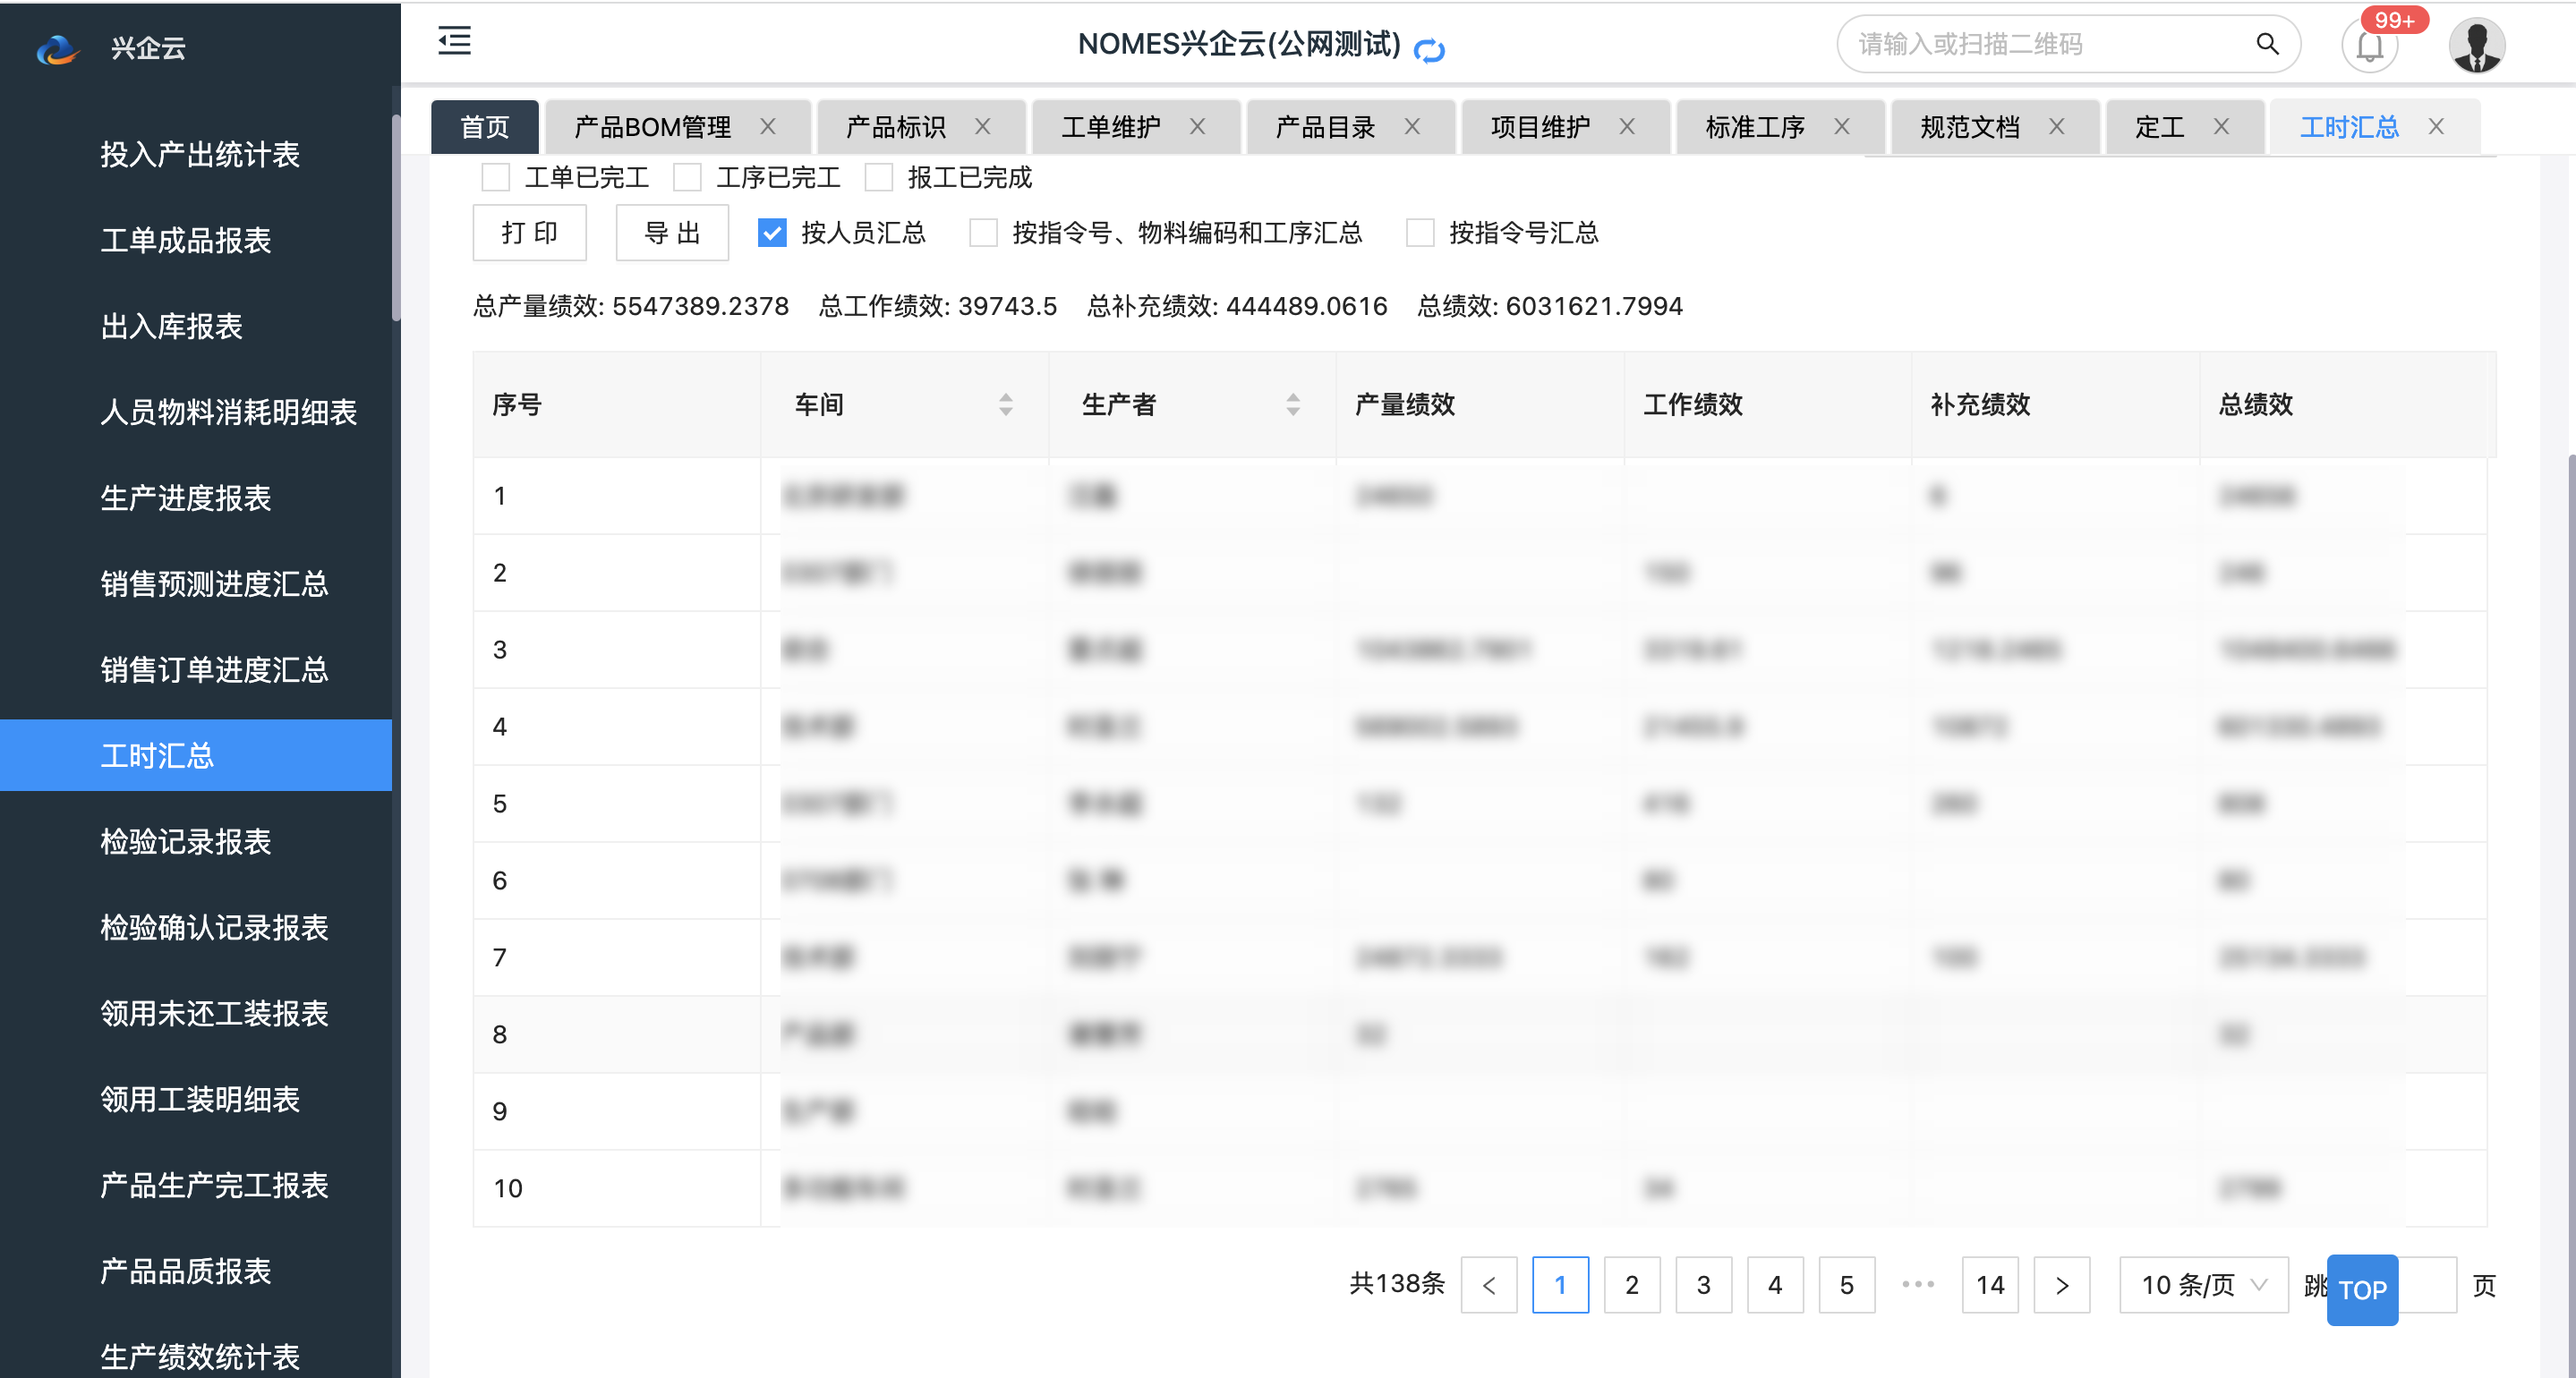Open 人员物料消耗明细表 in sidebar

[228, 412]
